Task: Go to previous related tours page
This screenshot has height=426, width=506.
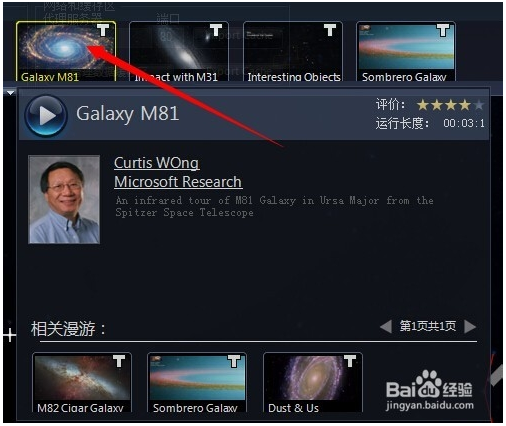Action: click(386, 327)
